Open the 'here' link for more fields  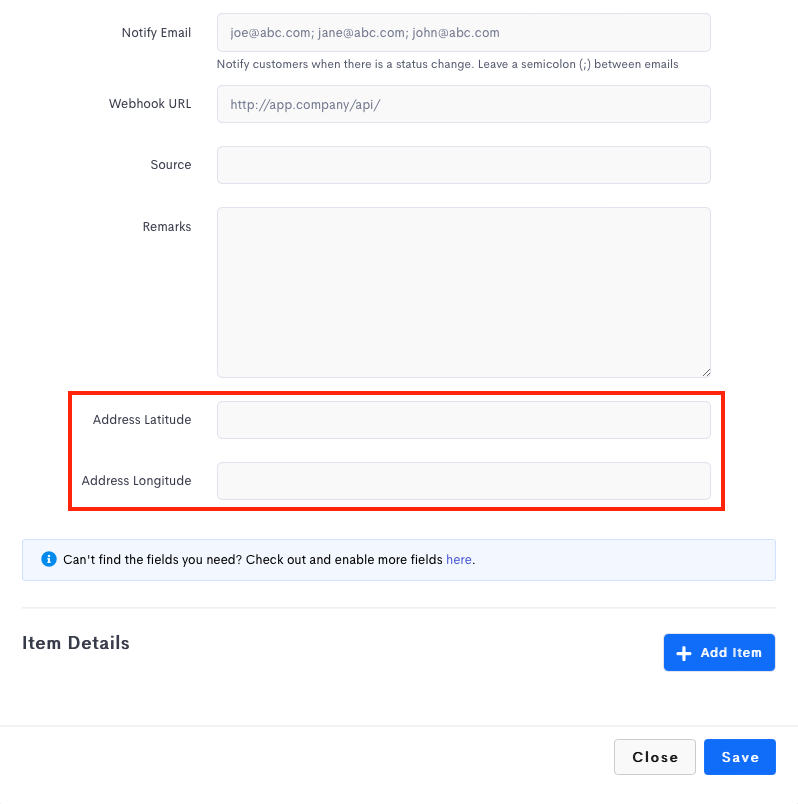(x=458, y=560)
